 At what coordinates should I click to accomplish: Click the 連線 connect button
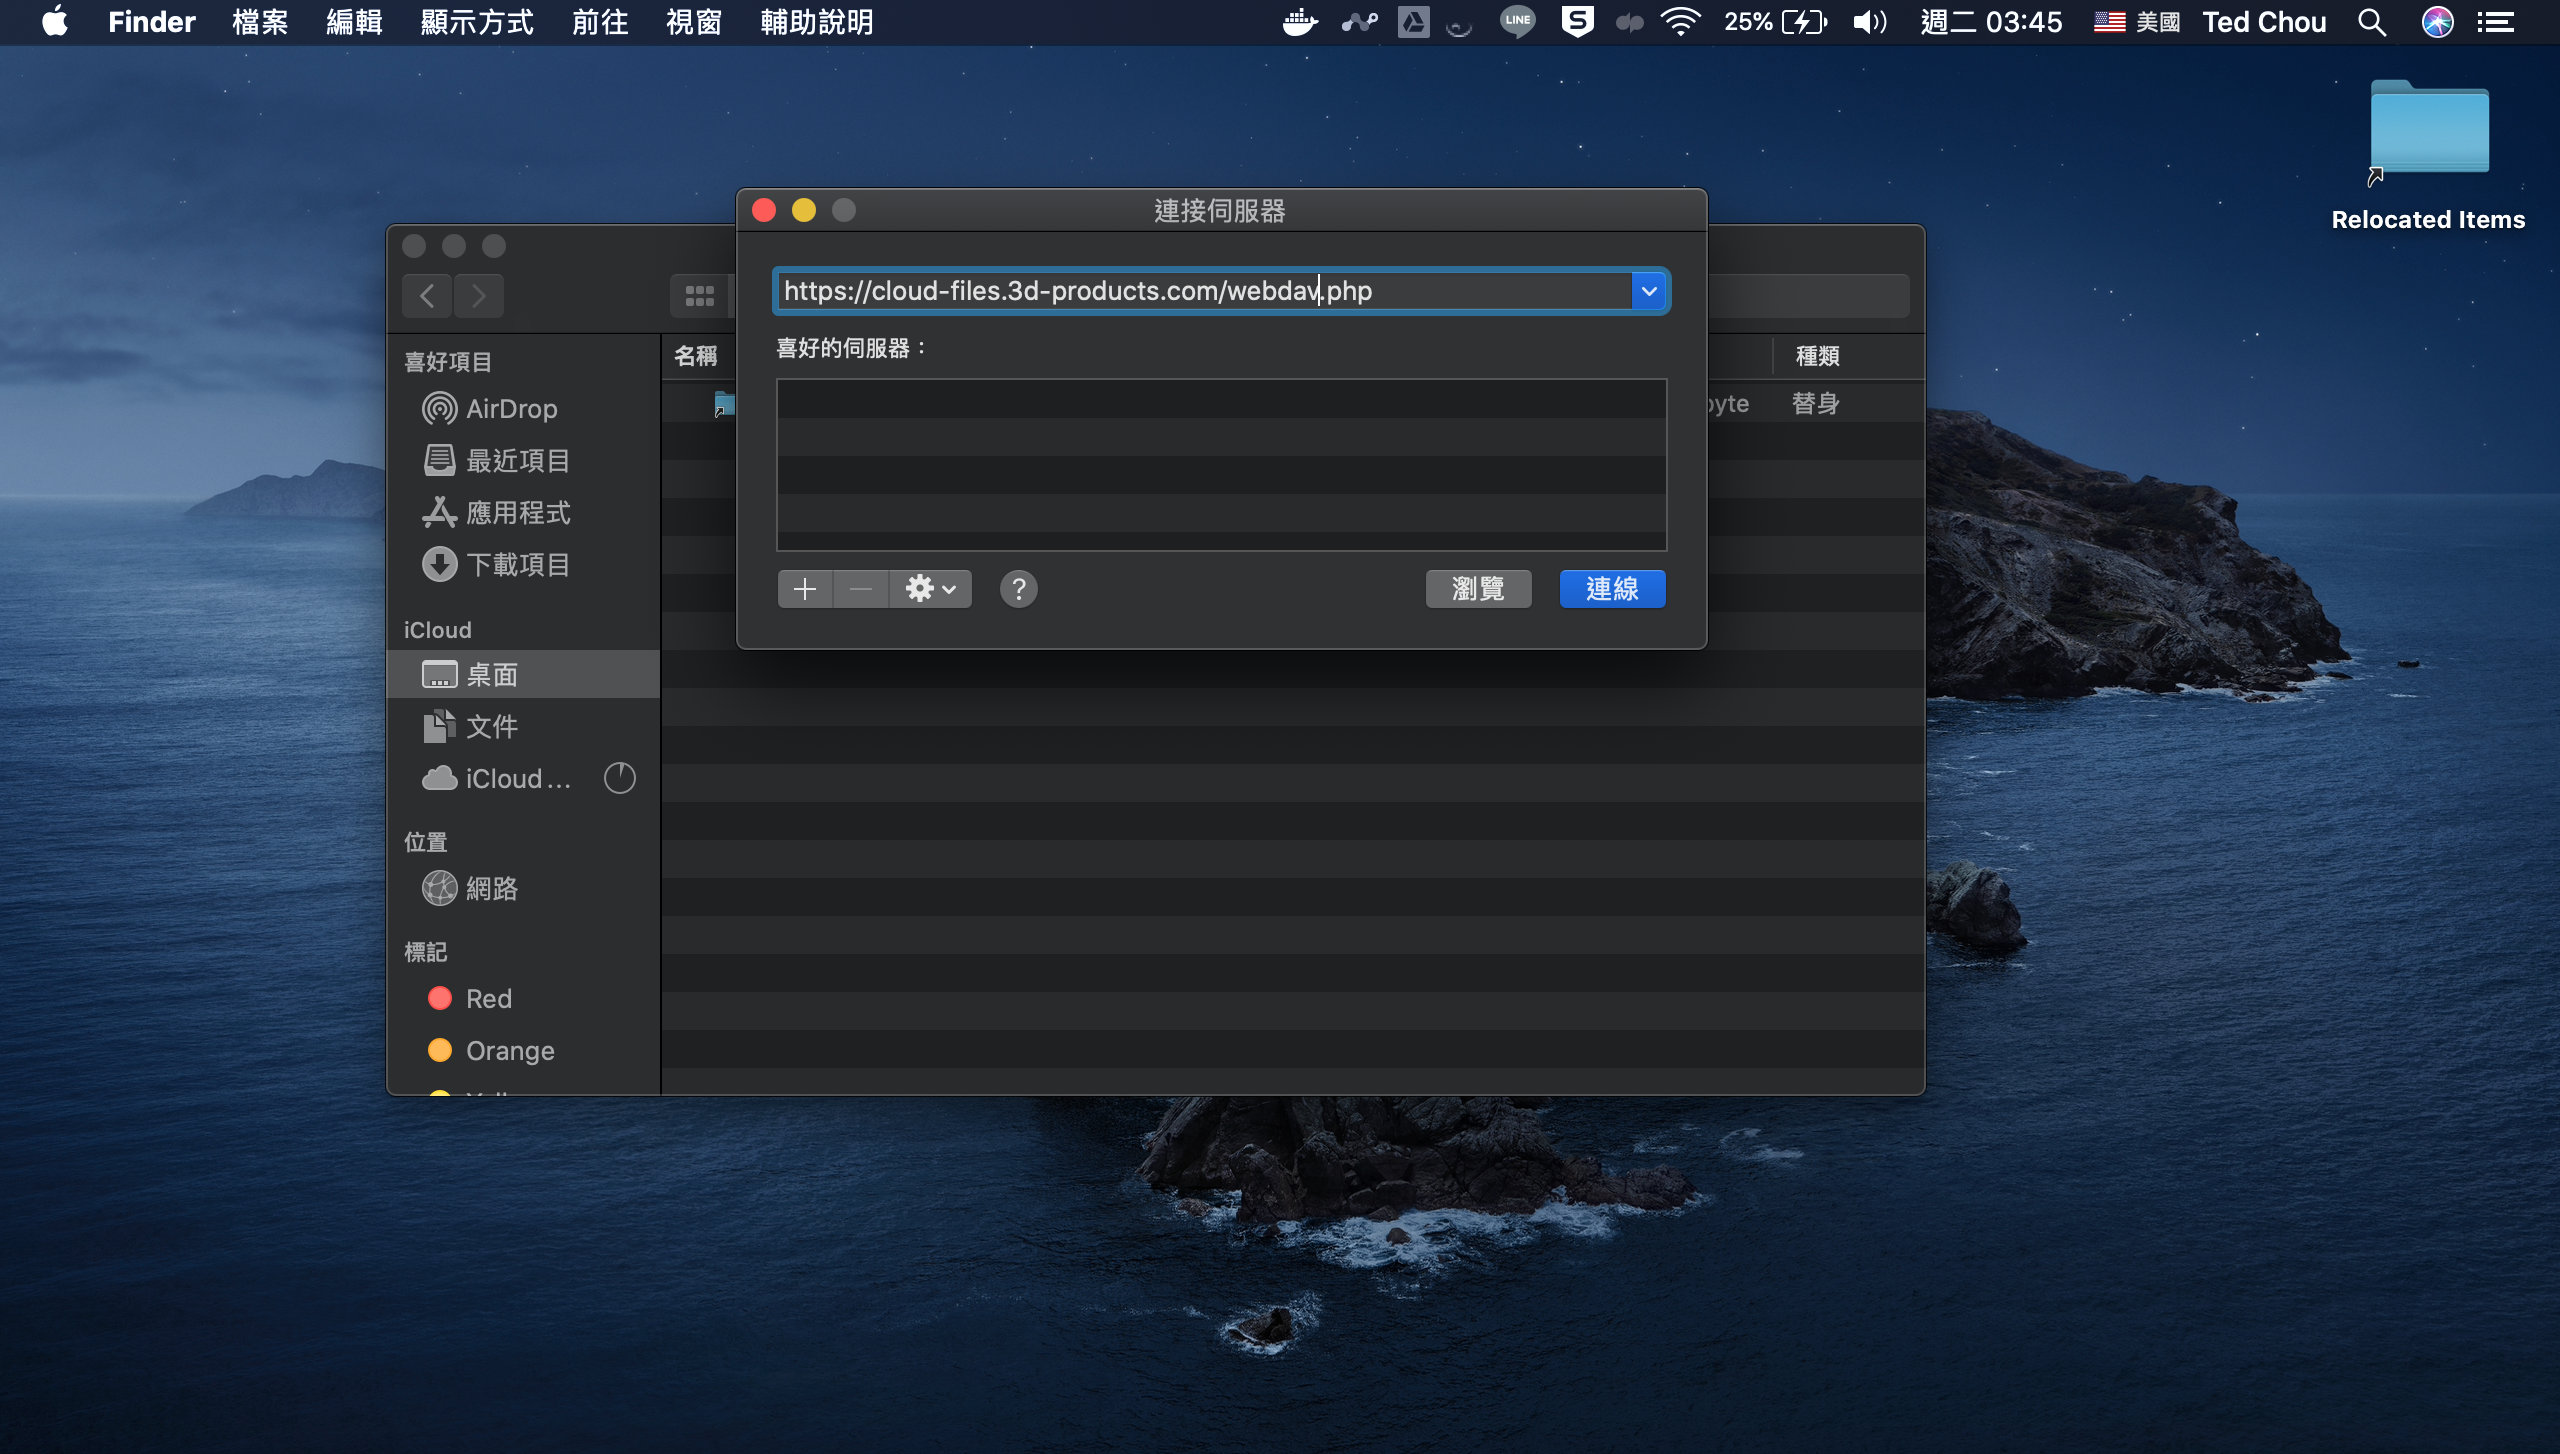click(x=1612, y=589)
